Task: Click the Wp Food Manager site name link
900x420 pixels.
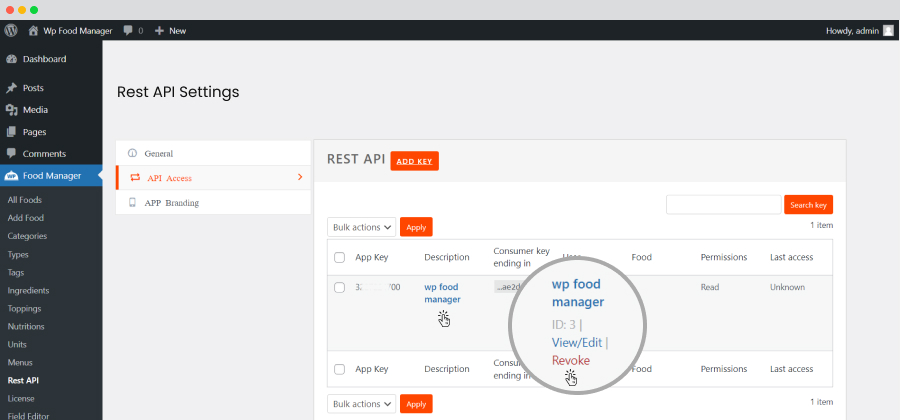Action: pyautogui.click(x=78, y=31)
